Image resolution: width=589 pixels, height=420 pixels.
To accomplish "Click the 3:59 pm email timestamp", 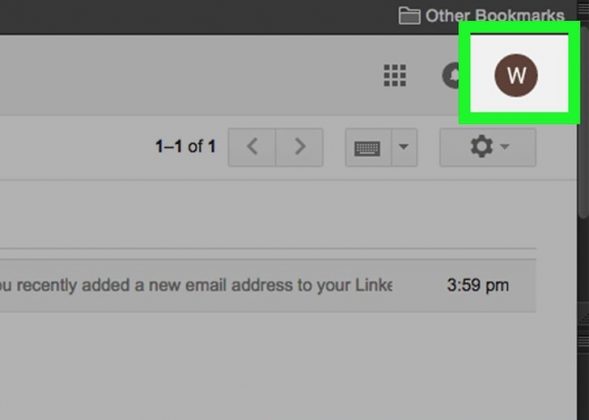I will point(478,285).
